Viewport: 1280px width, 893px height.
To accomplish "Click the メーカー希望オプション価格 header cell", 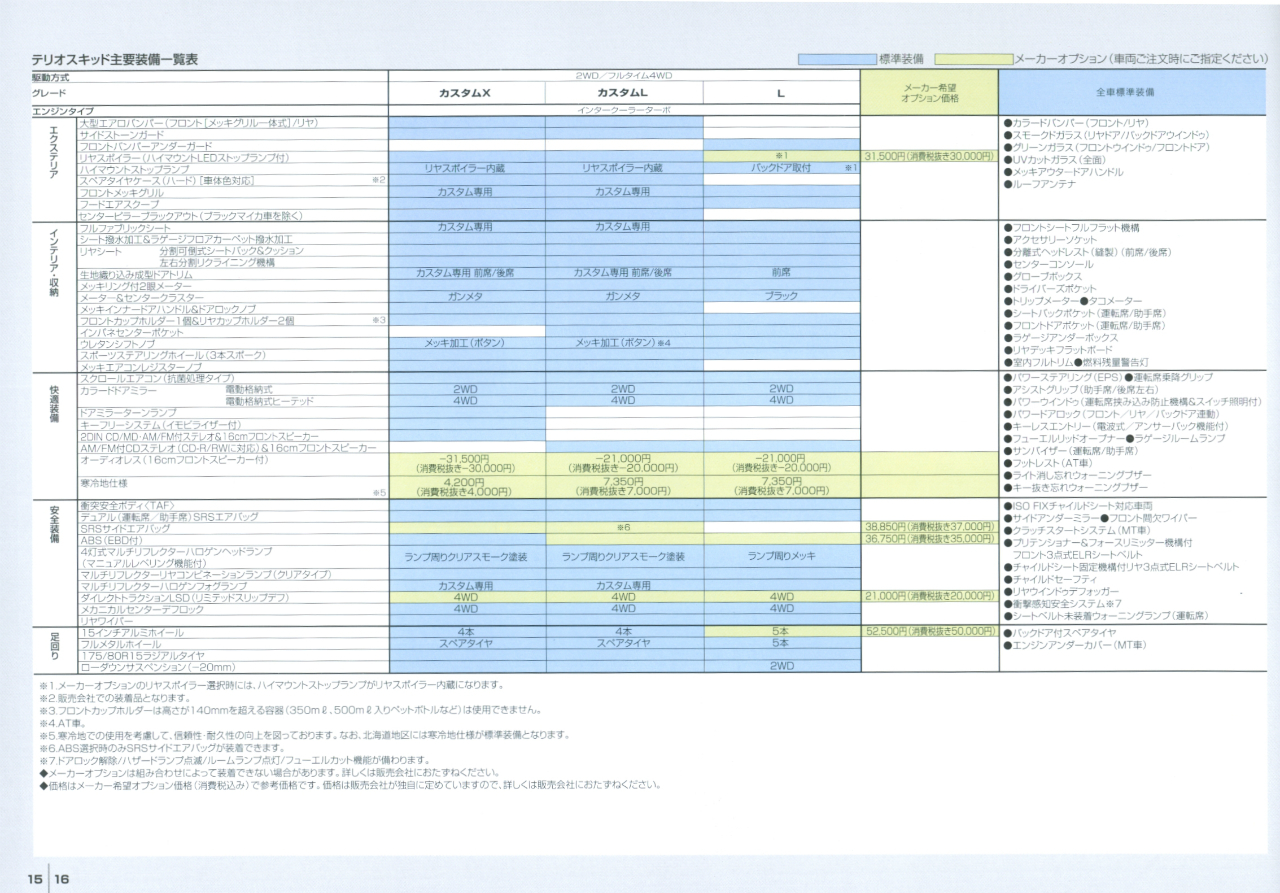I will click(930, 93).
